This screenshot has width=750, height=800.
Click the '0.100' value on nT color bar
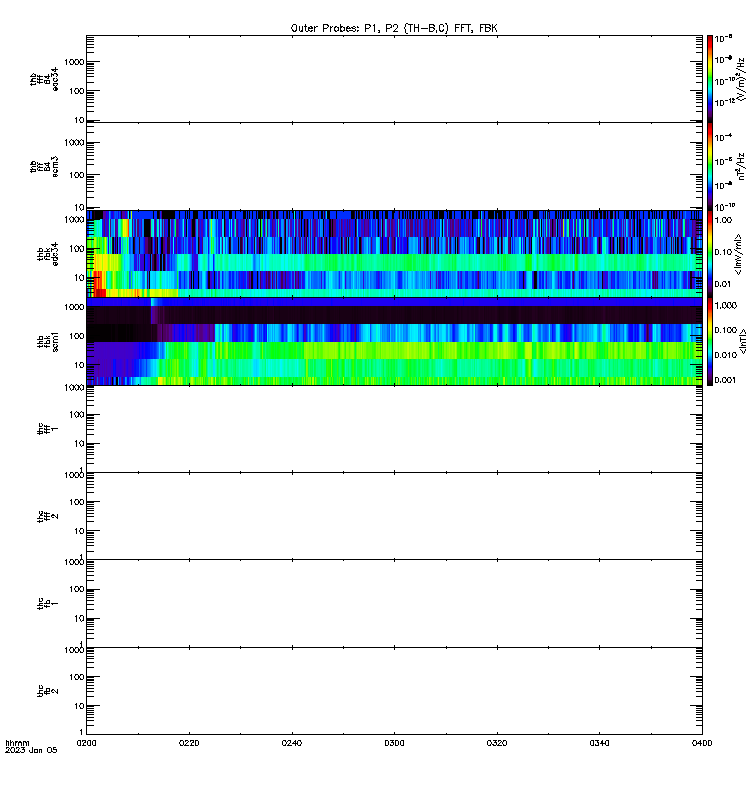(x=726, y=330)
